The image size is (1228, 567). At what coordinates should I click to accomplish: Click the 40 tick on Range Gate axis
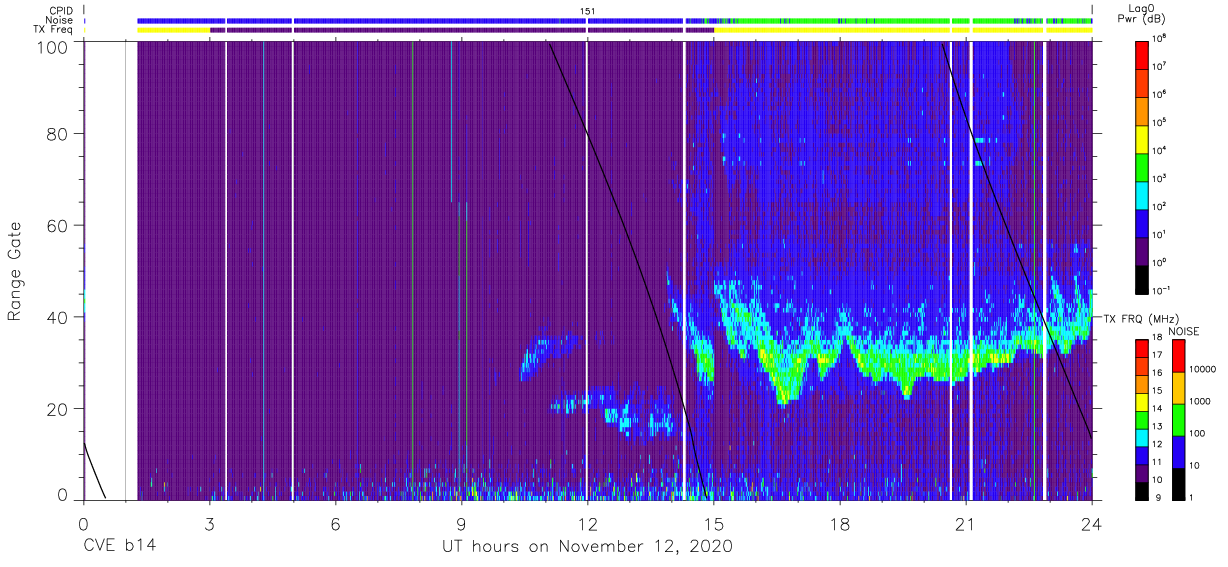point(58,317)
